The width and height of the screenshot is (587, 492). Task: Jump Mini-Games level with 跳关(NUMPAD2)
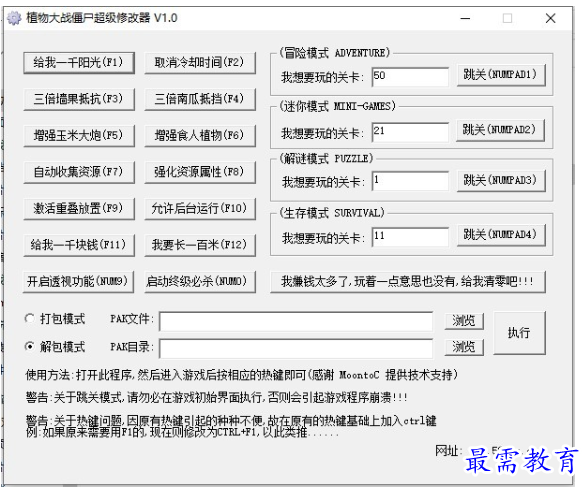tap(500, 130)
